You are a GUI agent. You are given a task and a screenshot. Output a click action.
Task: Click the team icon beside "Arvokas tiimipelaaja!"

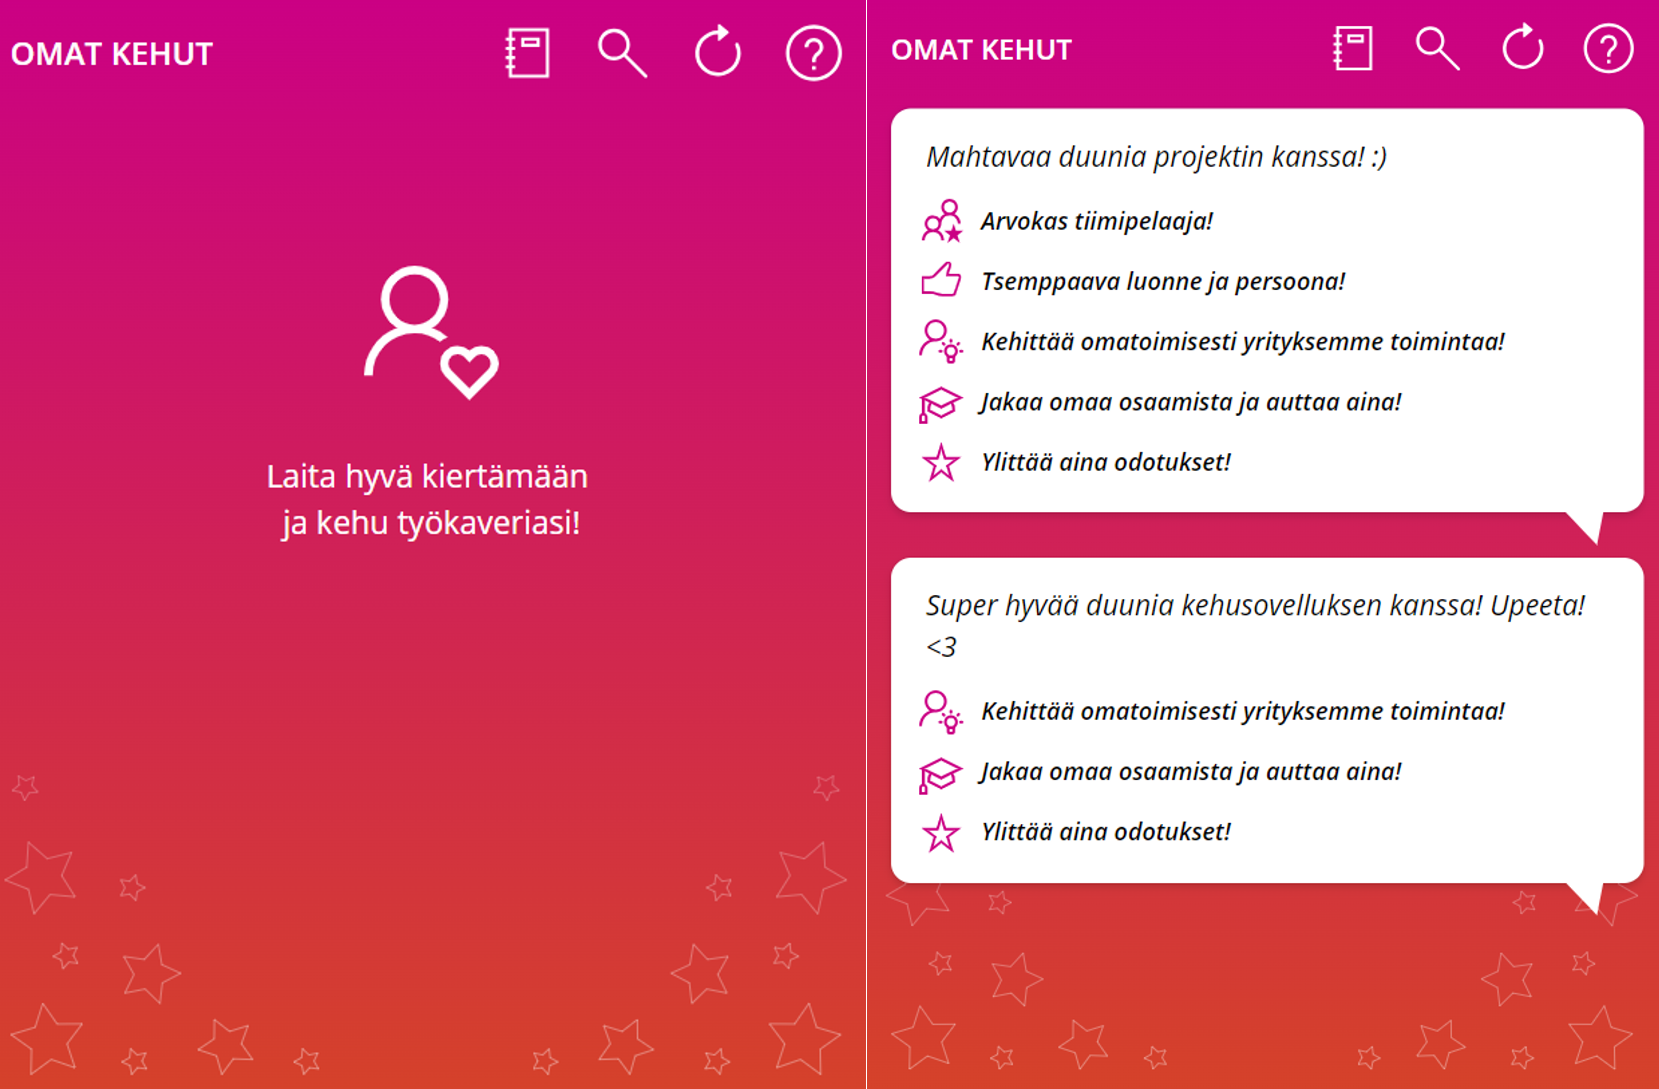(x=941, y=221)
